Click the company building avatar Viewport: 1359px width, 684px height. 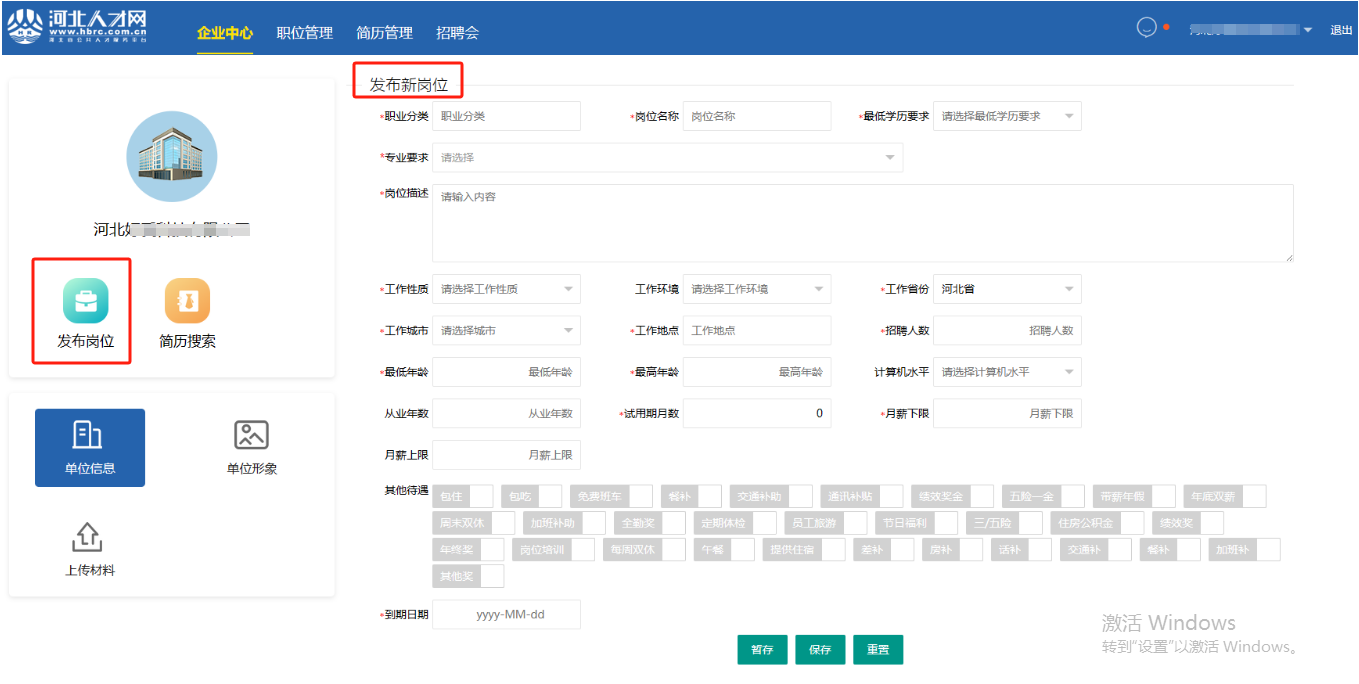(171, 157)
